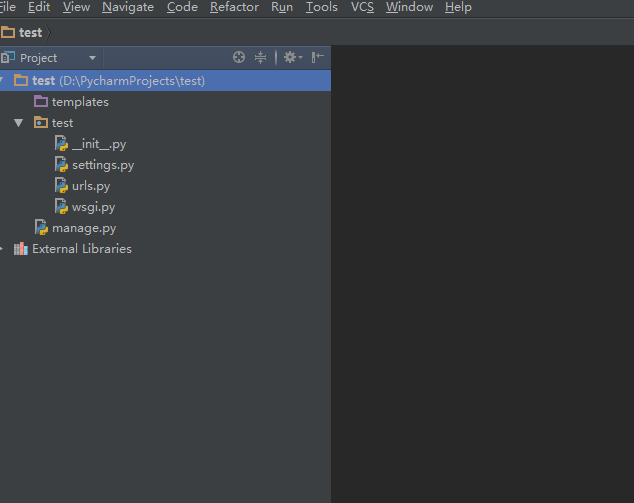Open the Edit menu
Image resolution: width=634 pixels, height=503 pixels.
click(x=39, y=7)
